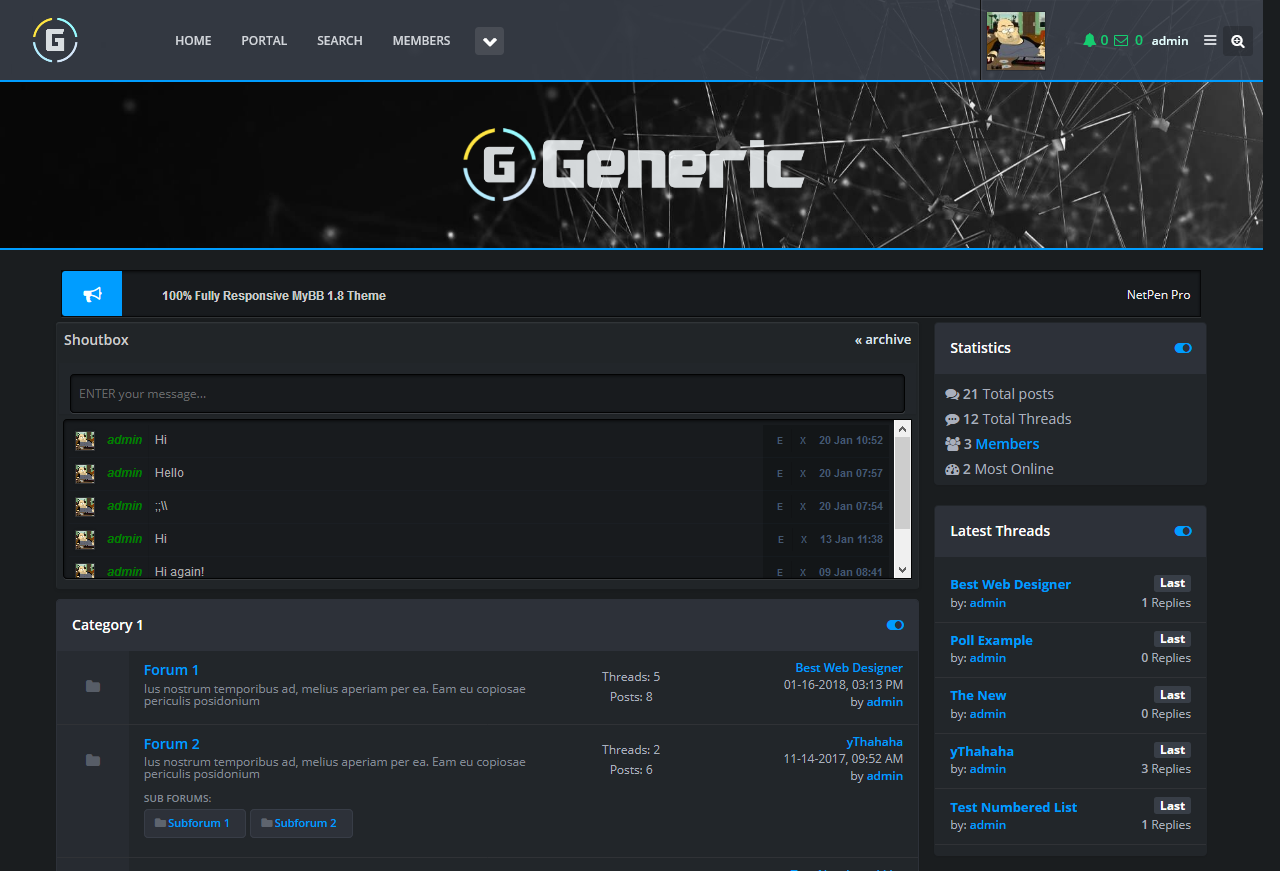The height and width of the screenshot is (871, 1280).
Task: Click the Members group icon in Statistics
Action: (952, 443)
